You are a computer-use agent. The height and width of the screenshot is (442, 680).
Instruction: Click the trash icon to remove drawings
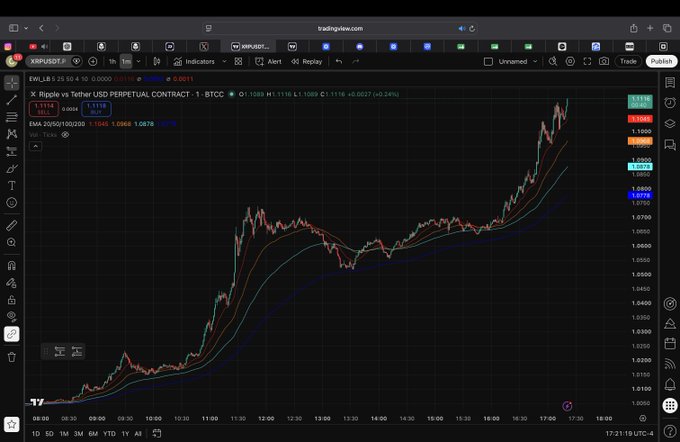coord(12,357)
